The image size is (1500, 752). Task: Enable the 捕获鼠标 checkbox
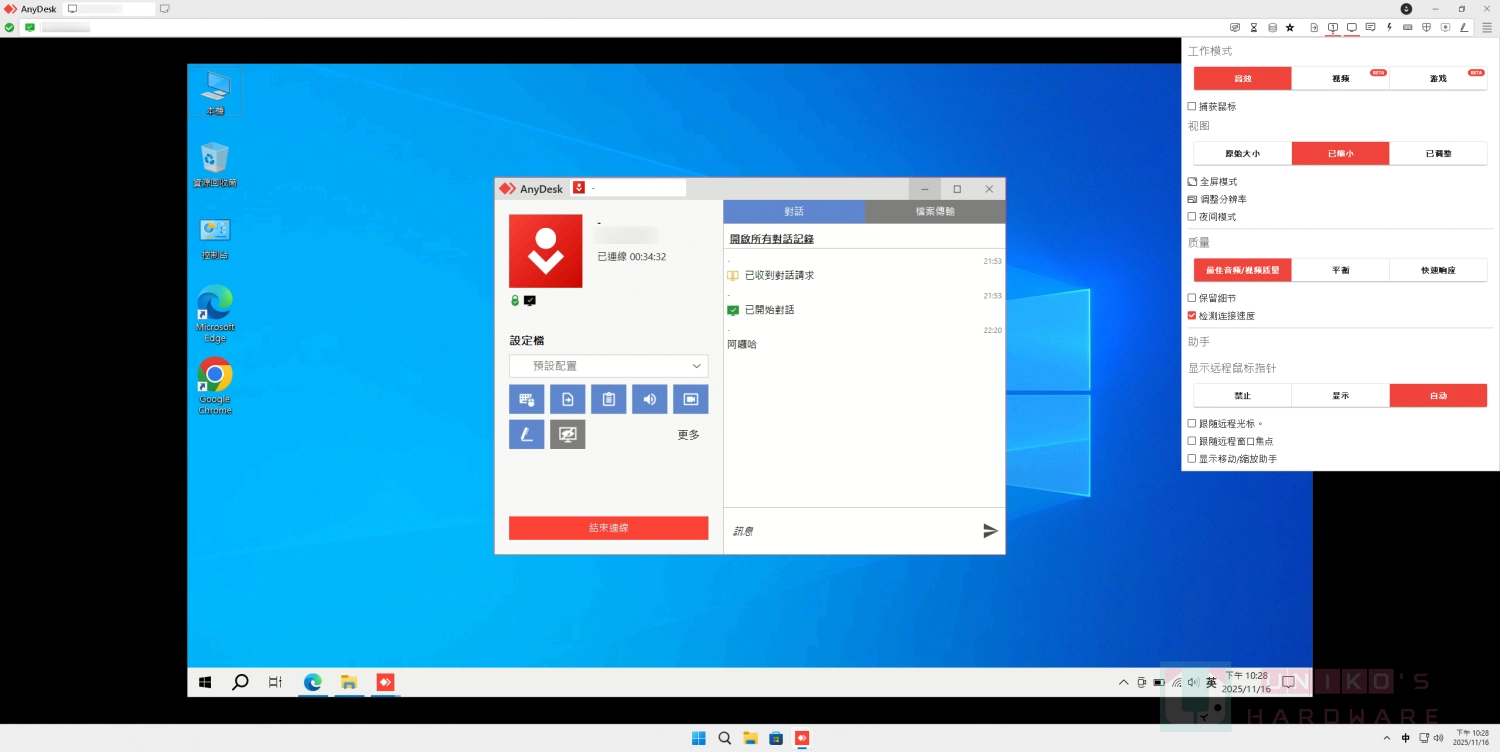point(1192,106)
